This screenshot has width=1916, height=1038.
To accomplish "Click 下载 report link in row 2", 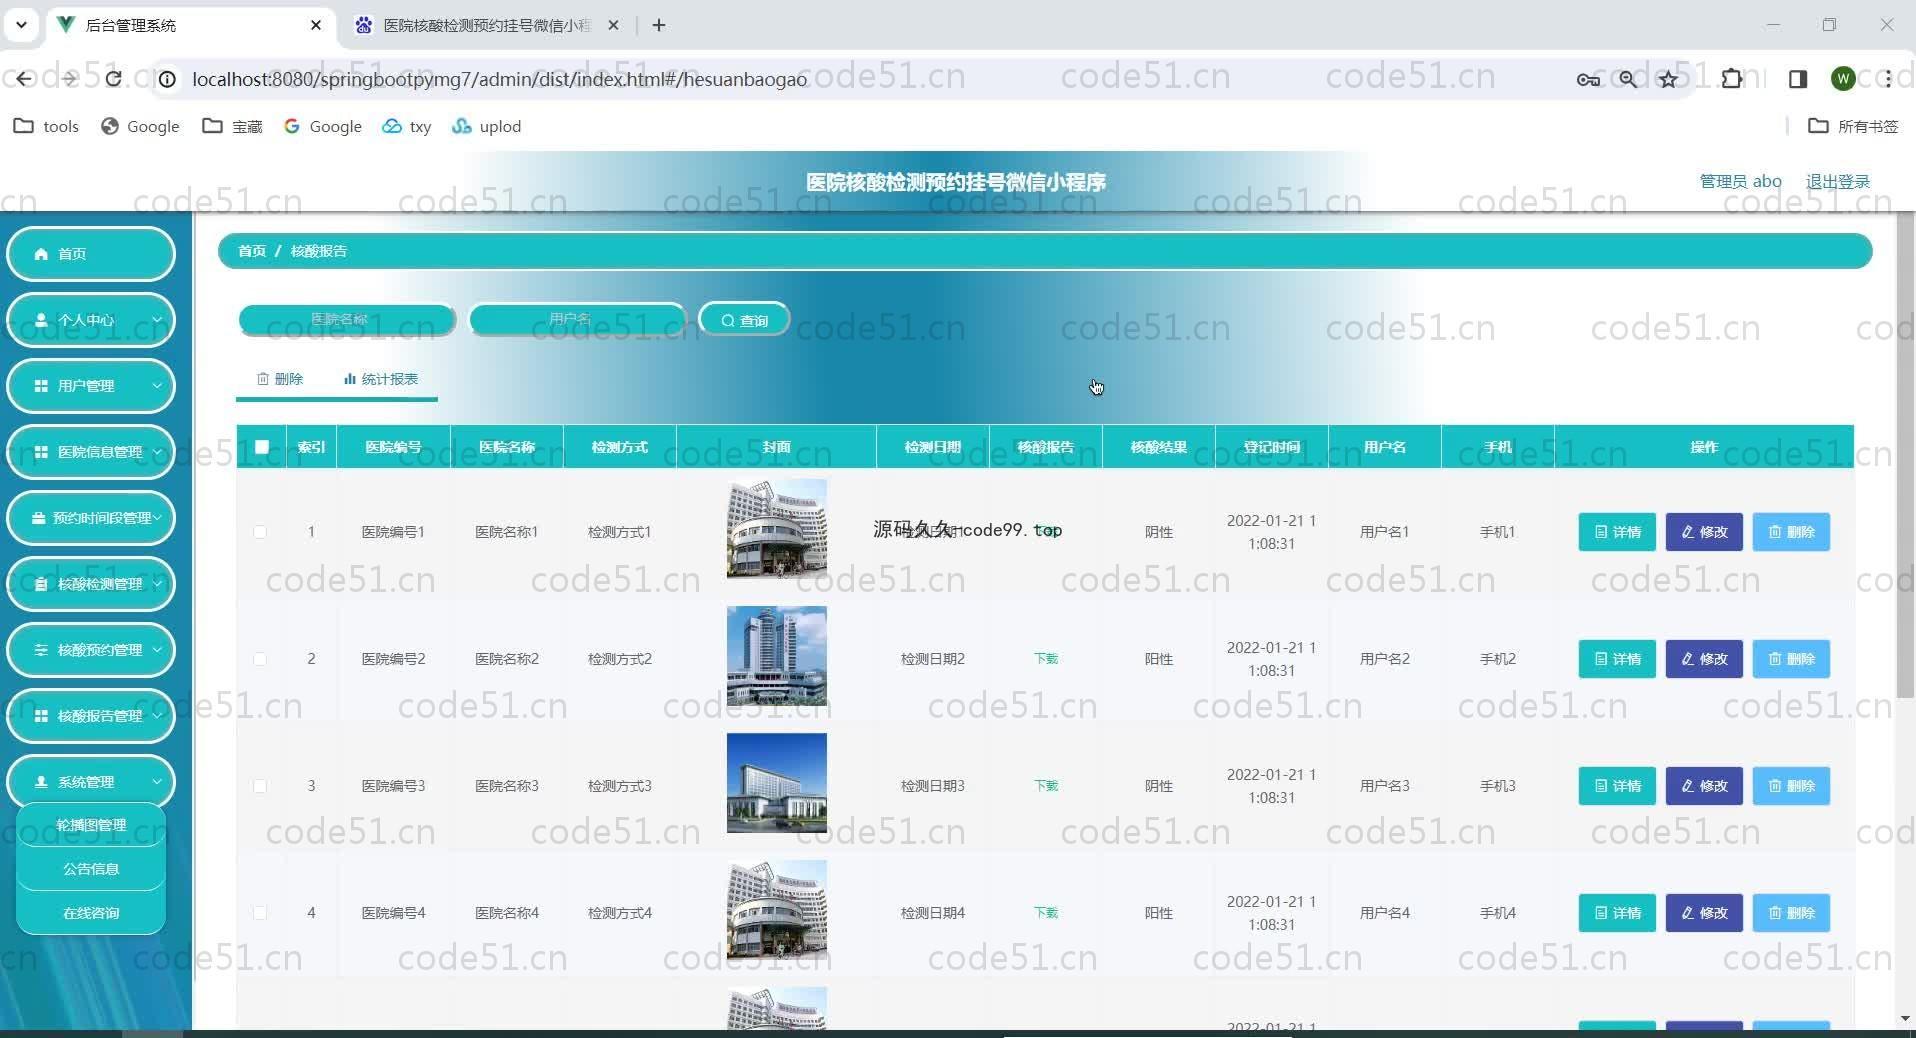I will coord(1046,659).
